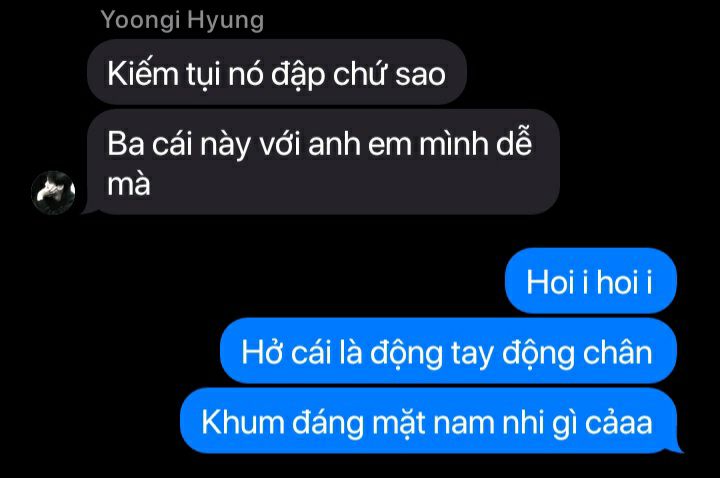Image resolution: width=720 pixels, height=478 pixels.
Task: Click the word 'Hoi' in blue bubble
Action: click(x=550, y=281)
